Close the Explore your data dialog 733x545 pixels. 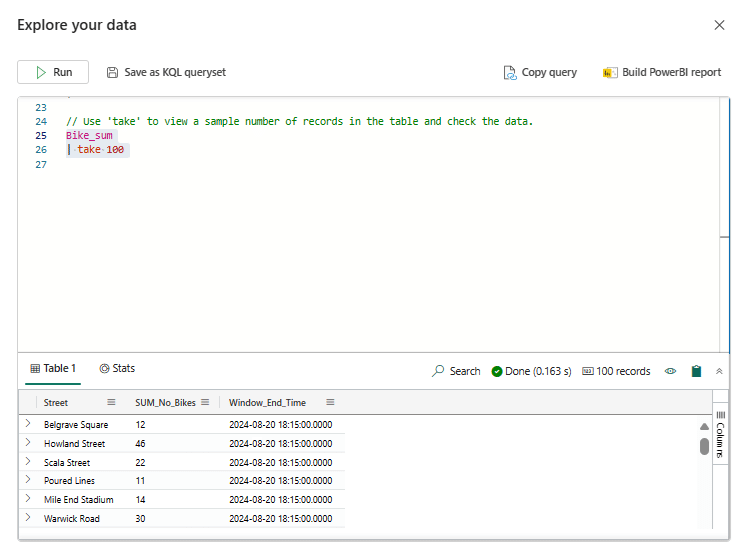click(719, 25)
